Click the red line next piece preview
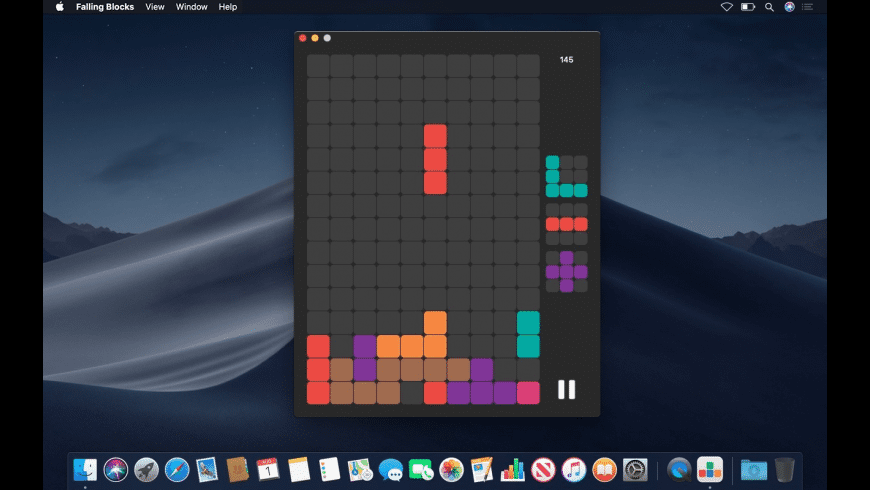Viewport: 870px width, 490px height. pyautogui.click(x=566, y=224)
